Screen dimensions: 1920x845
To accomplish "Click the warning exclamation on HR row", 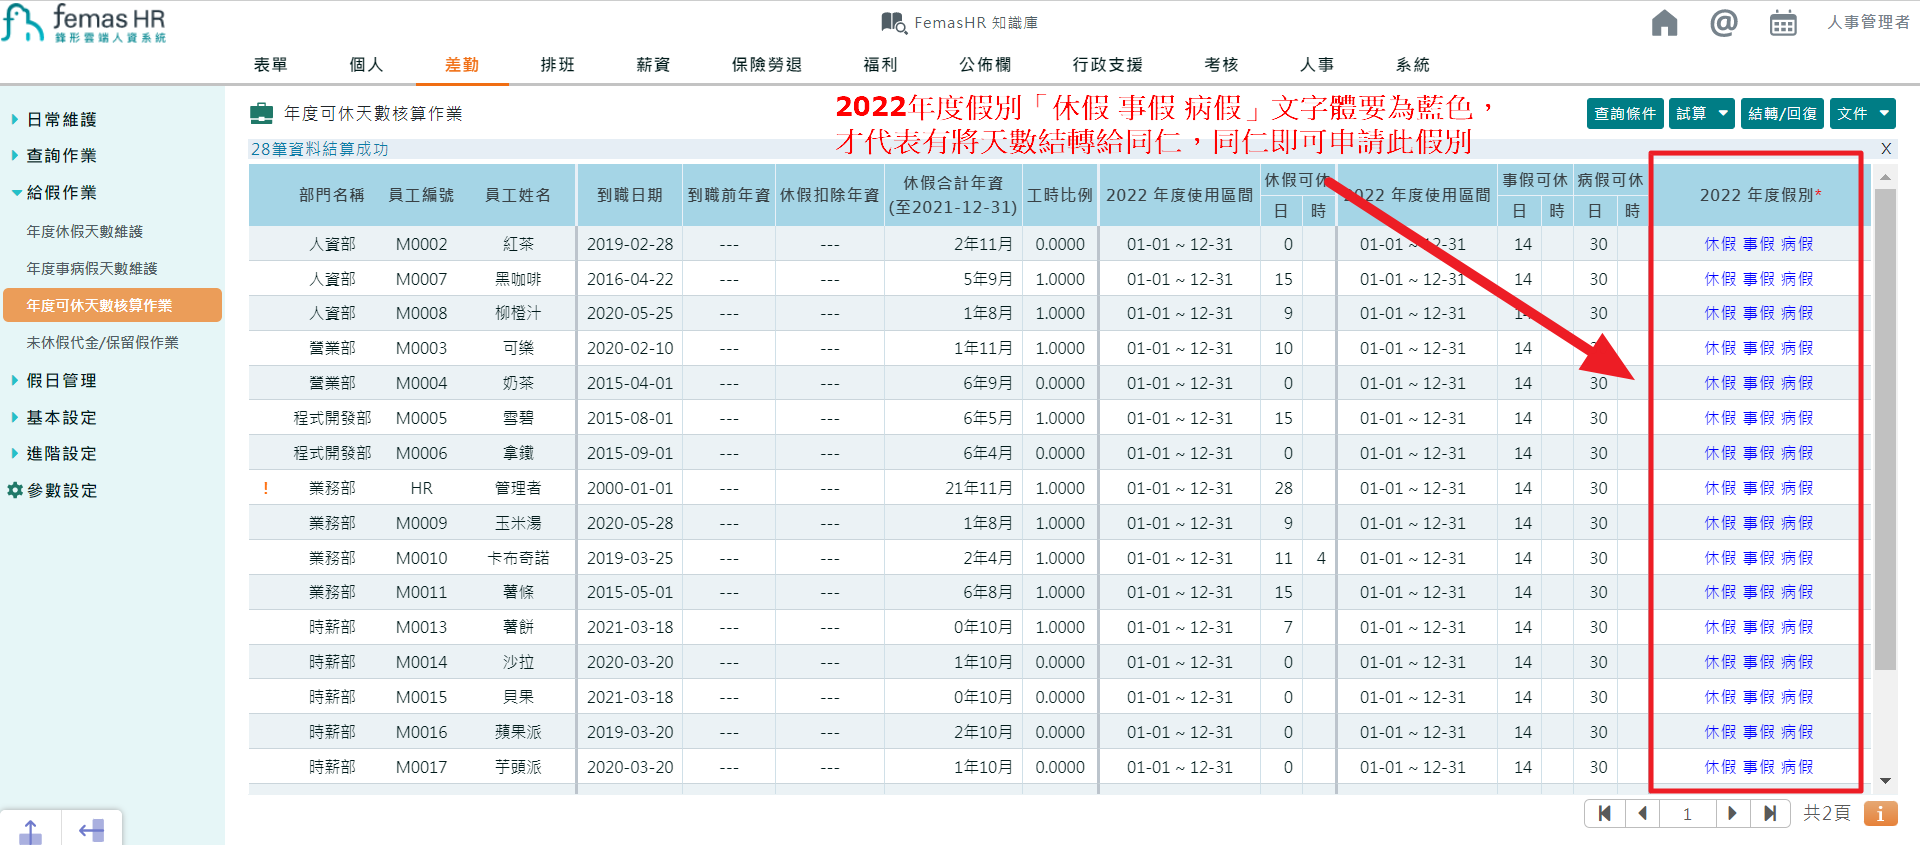I will pyautogui.click(x=265, y=488).
